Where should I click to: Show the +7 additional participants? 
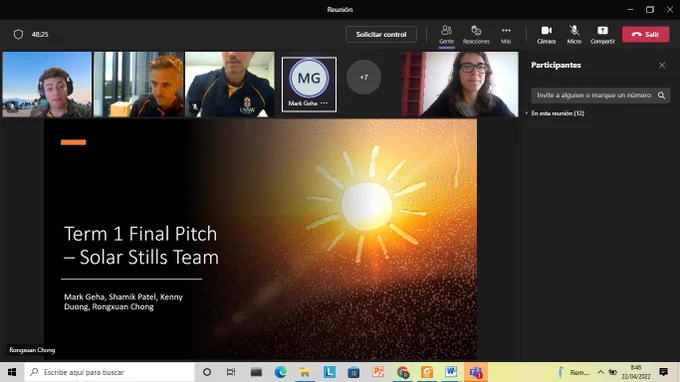(x=363, y=77)
